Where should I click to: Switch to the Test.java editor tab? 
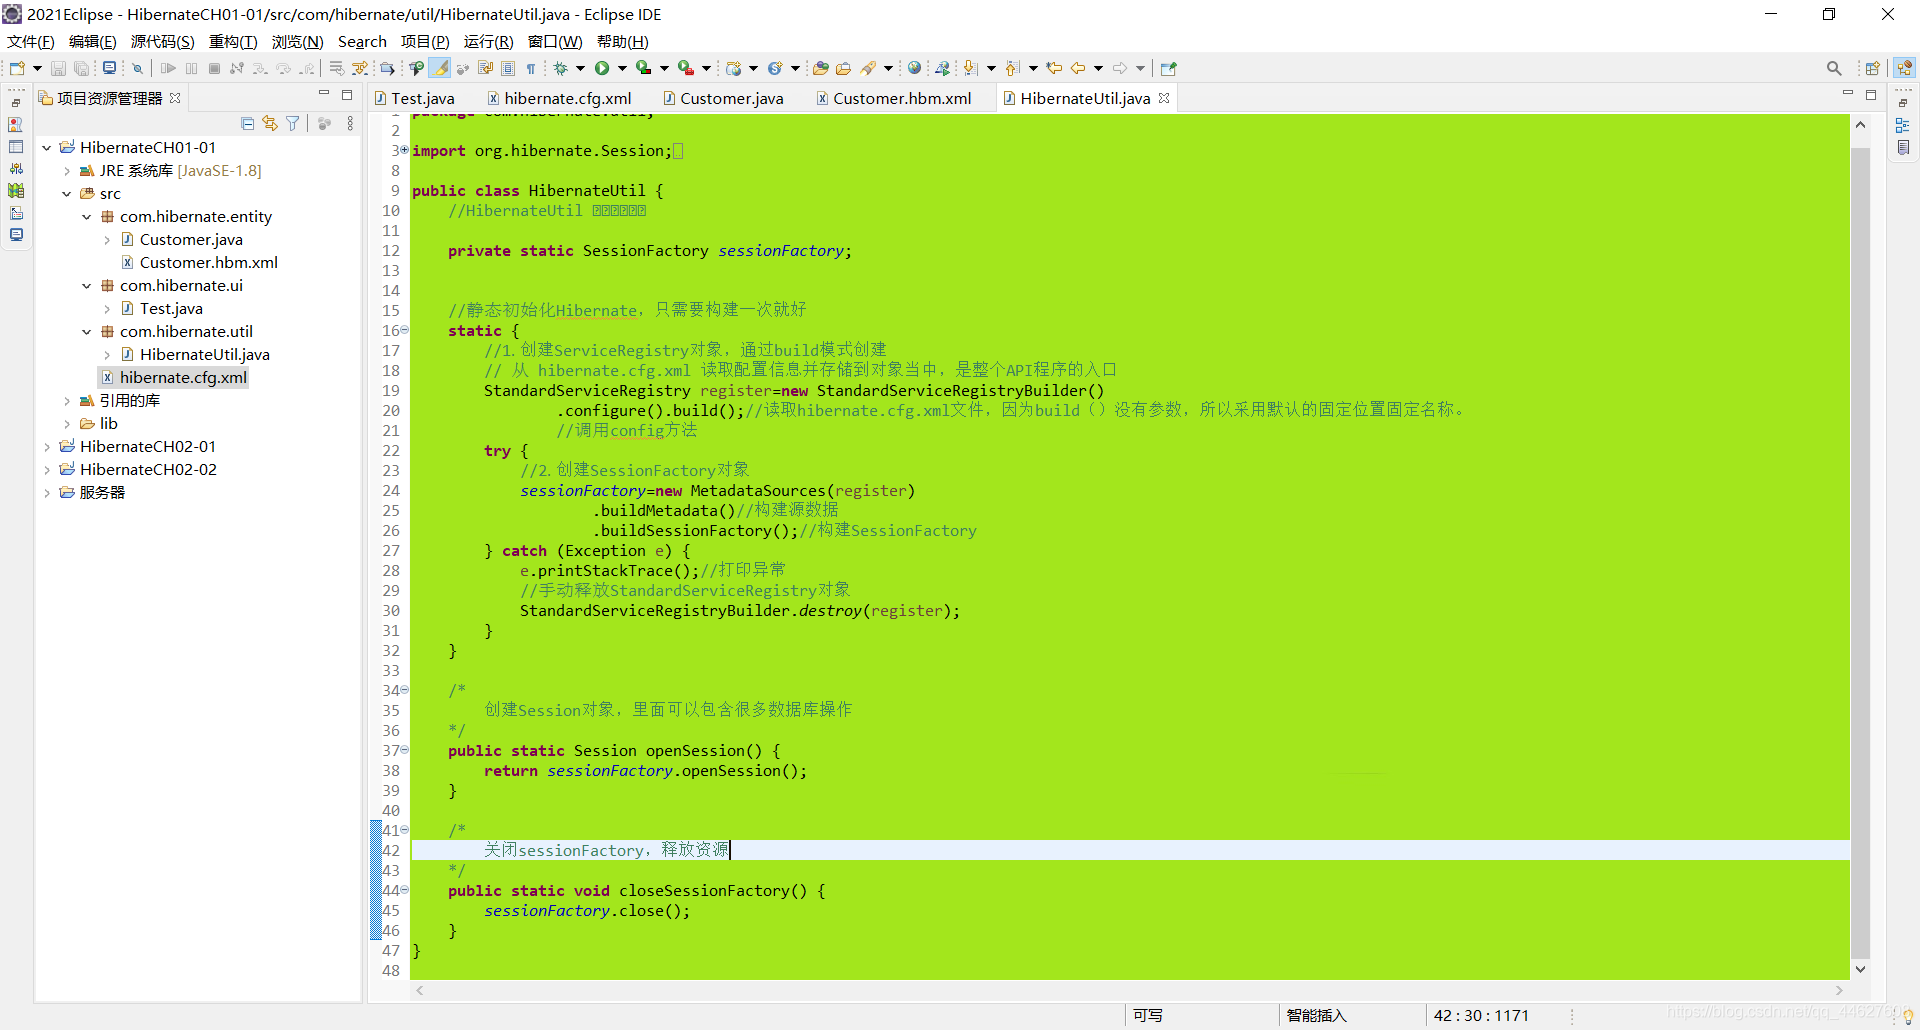tap(415, 98)
